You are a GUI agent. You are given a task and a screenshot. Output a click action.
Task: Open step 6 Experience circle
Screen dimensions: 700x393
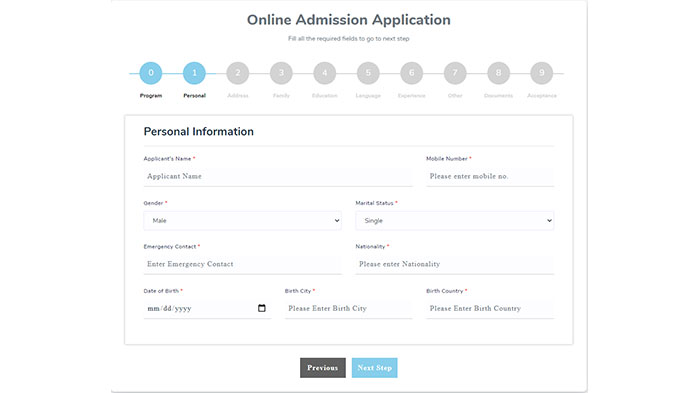(412, 73)
